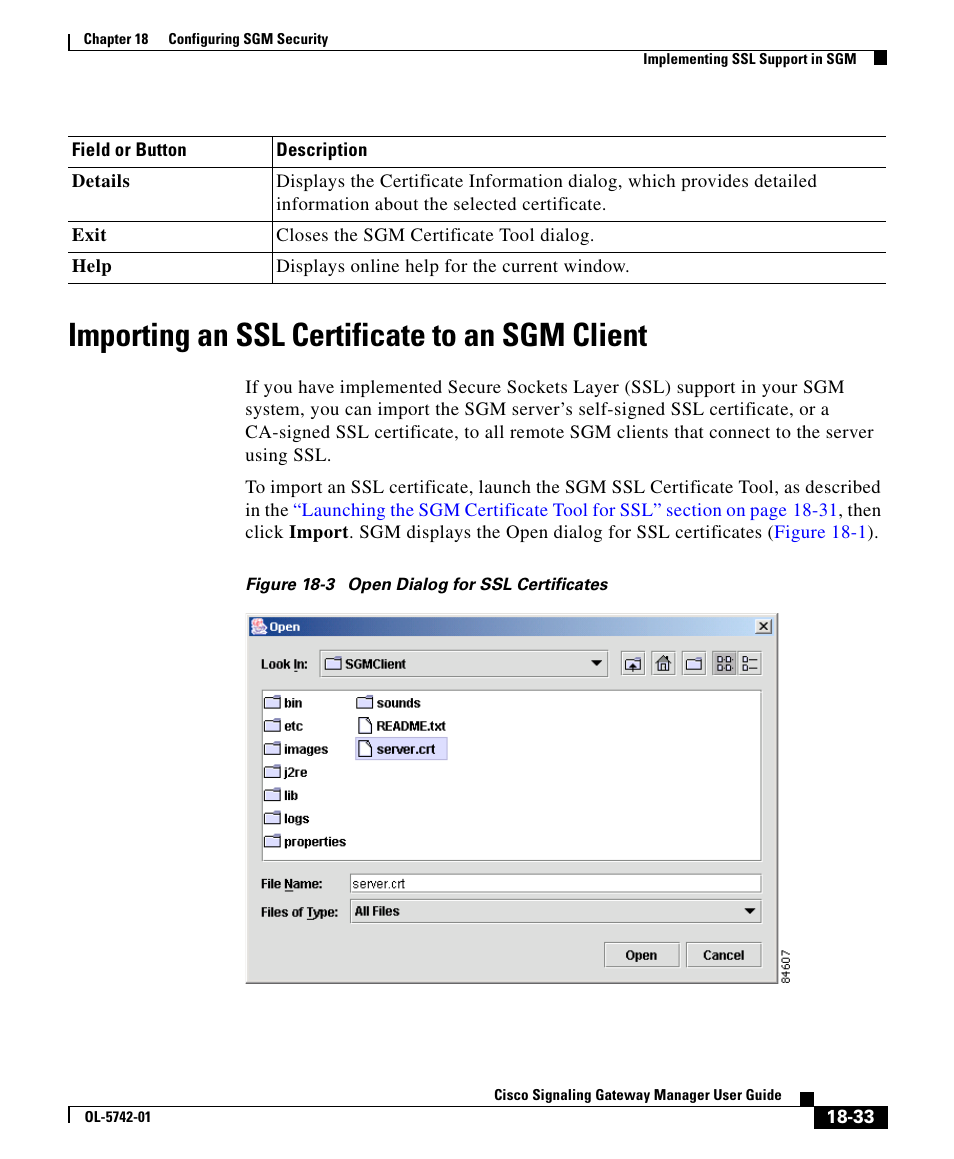The image size is (954, 1159).
Task: Click the Figure 18-3 caption text
Action: click(426, 584)
